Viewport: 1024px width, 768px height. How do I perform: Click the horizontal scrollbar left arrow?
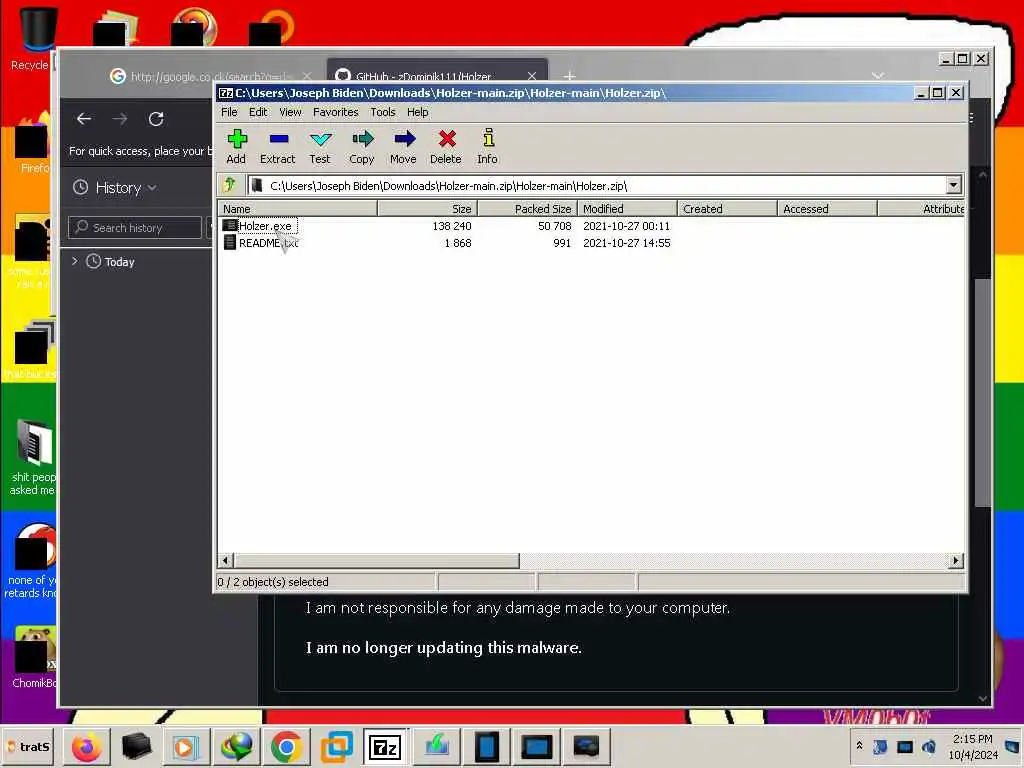226,560
